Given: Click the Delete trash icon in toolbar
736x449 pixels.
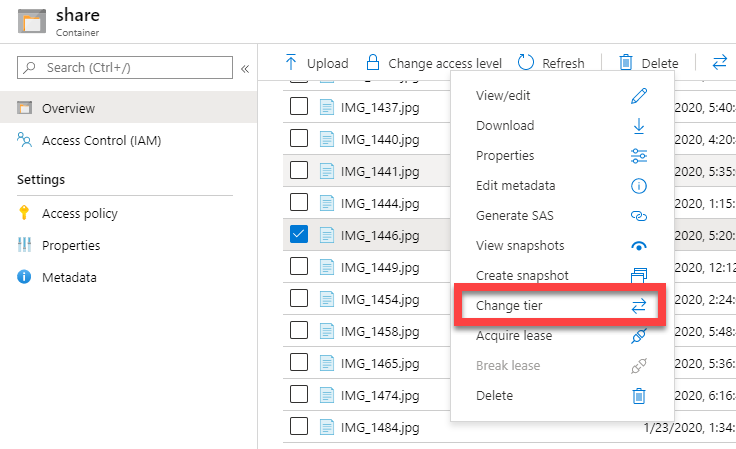Looking at the screenshot, I should (626, 62).
